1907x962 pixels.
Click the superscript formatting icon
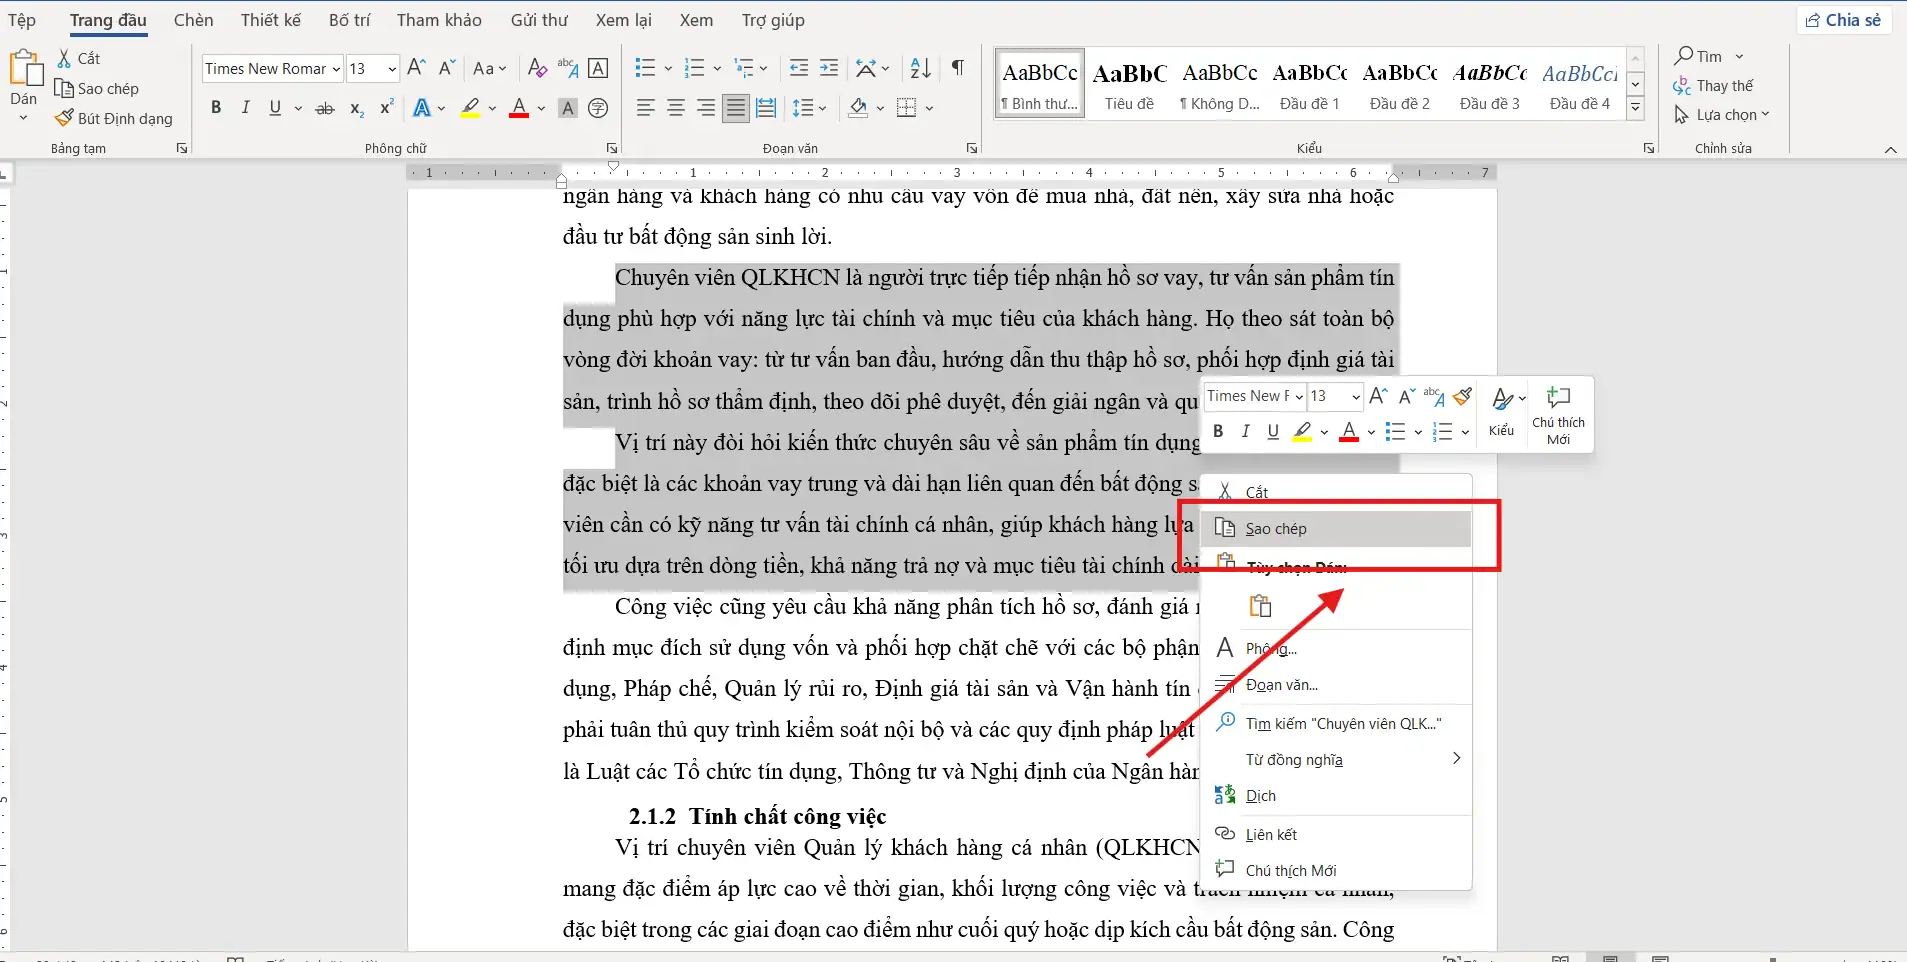386,108
